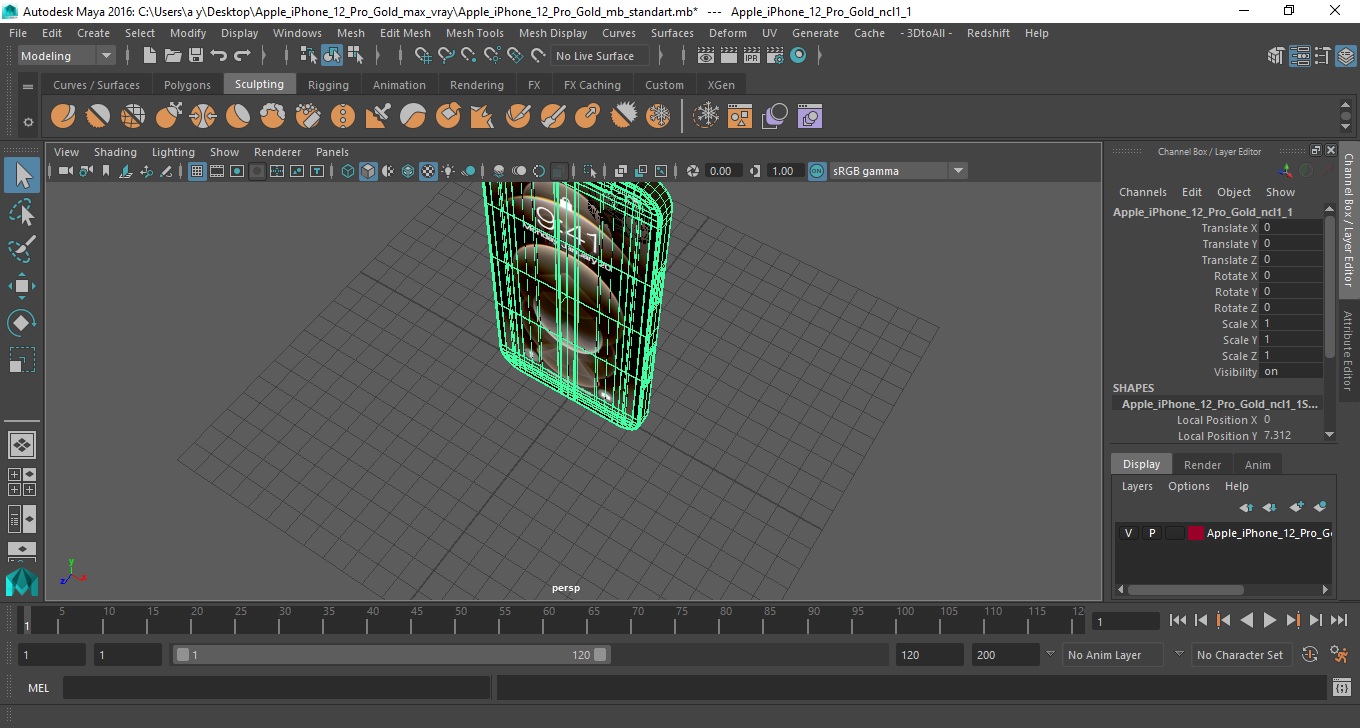This screenshot has height=728, width=1360.
Task: Activate the Scale tool in toolbox
Action: [22, 360]
